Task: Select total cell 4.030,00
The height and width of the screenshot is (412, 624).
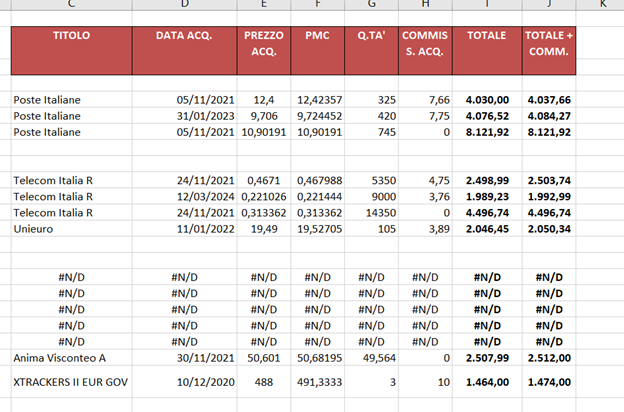Action: click(487, 100)
